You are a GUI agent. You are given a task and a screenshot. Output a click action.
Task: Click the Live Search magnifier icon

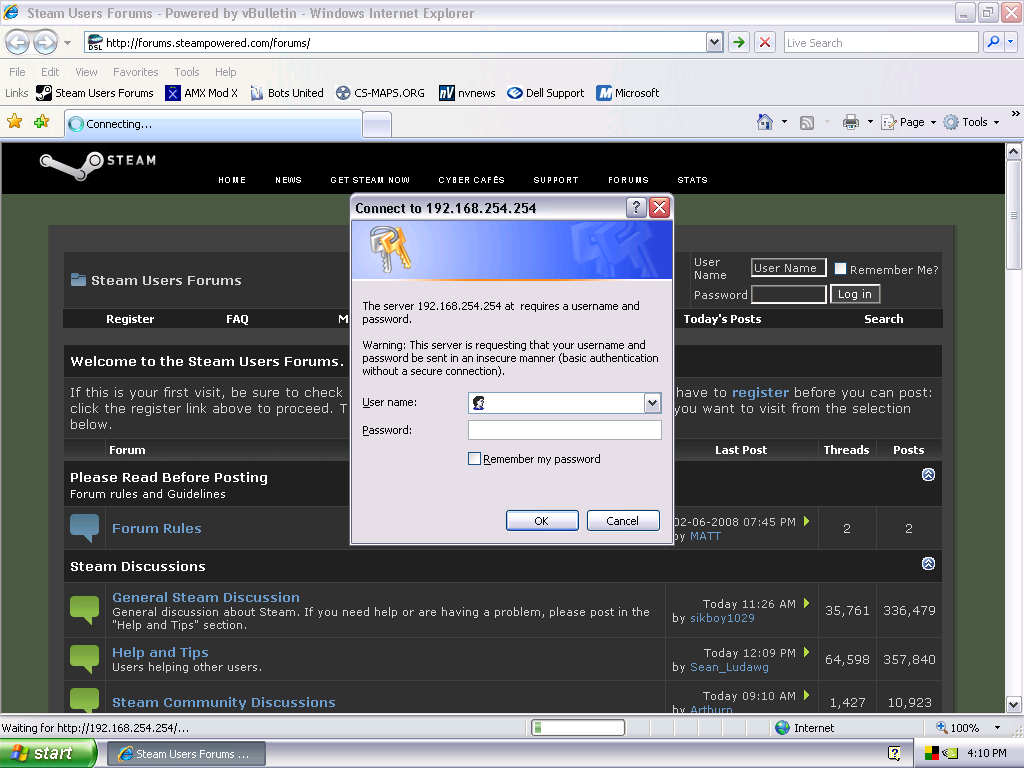[x=993, y=42]
